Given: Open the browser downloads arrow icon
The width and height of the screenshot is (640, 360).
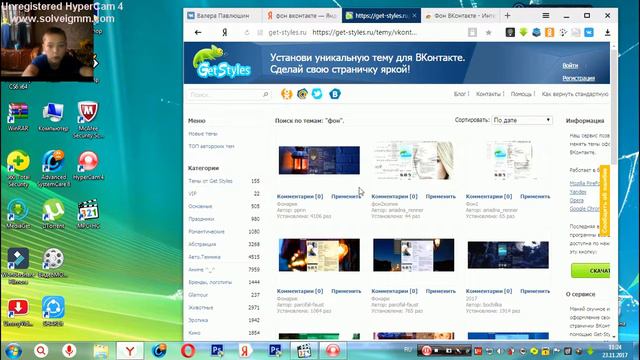Looking at the screenshot, I should click(x=607, y=33).
